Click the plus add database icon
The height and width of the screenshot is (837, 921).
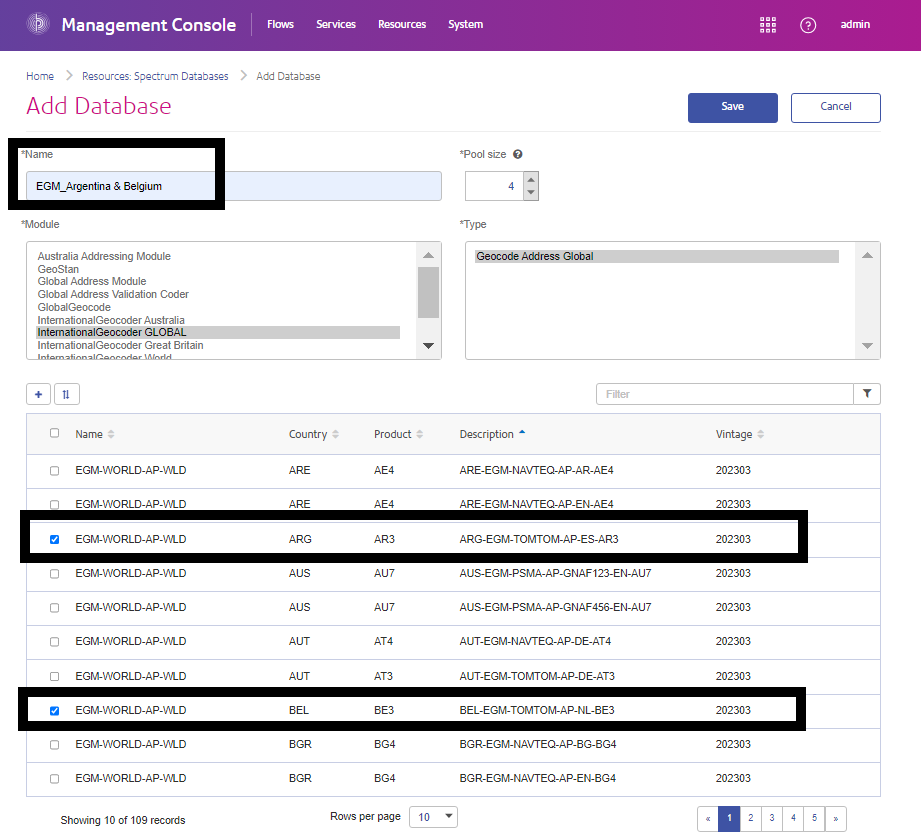(x=38, y=394)
